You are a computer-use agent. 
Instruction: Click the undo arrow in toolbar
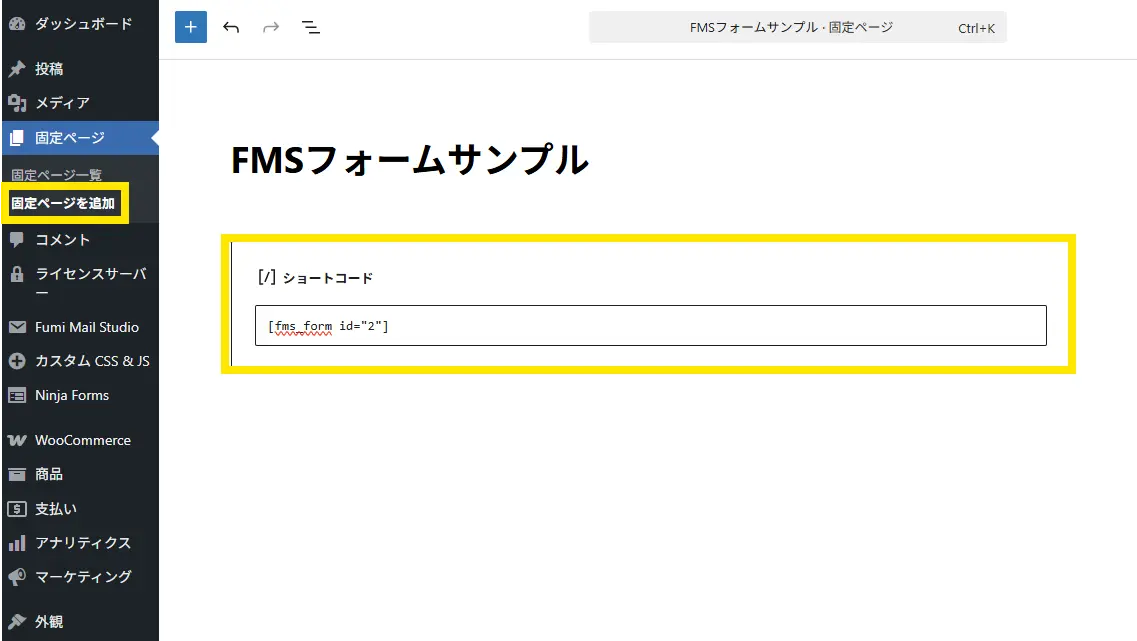(231, 27)
